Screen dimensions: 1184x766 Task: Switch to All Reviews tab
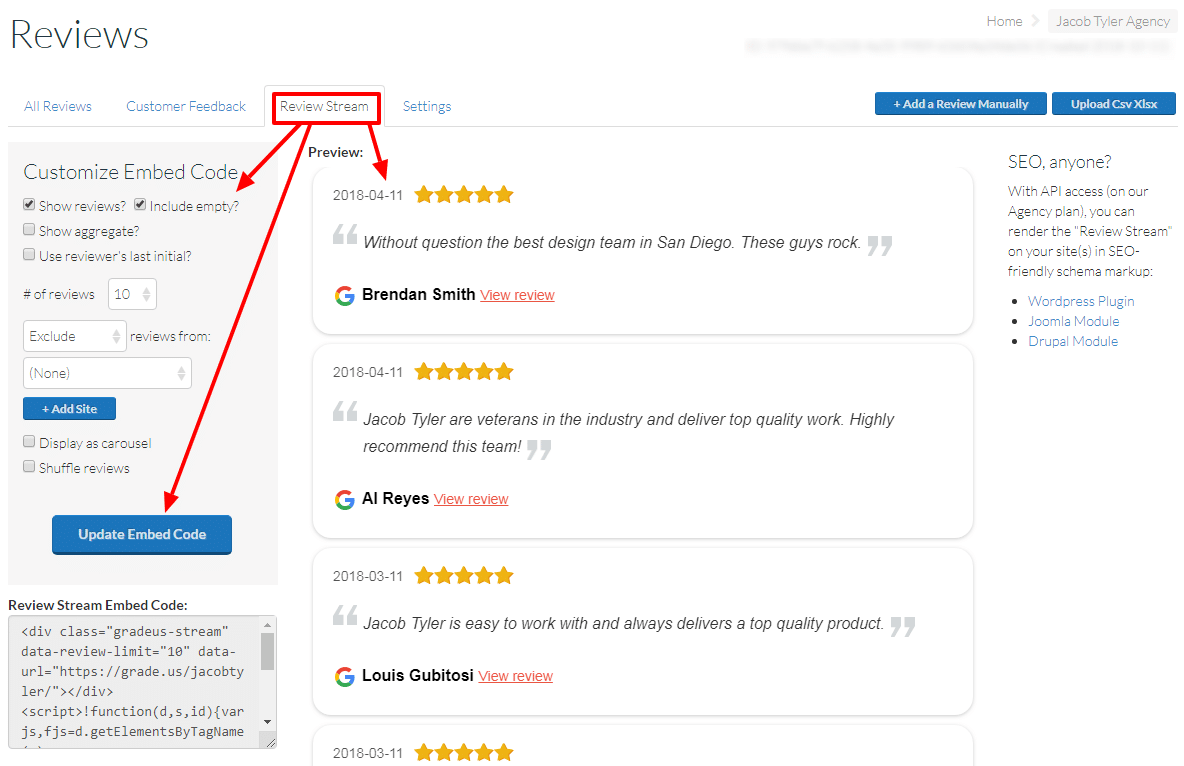[x=57, y=107]
